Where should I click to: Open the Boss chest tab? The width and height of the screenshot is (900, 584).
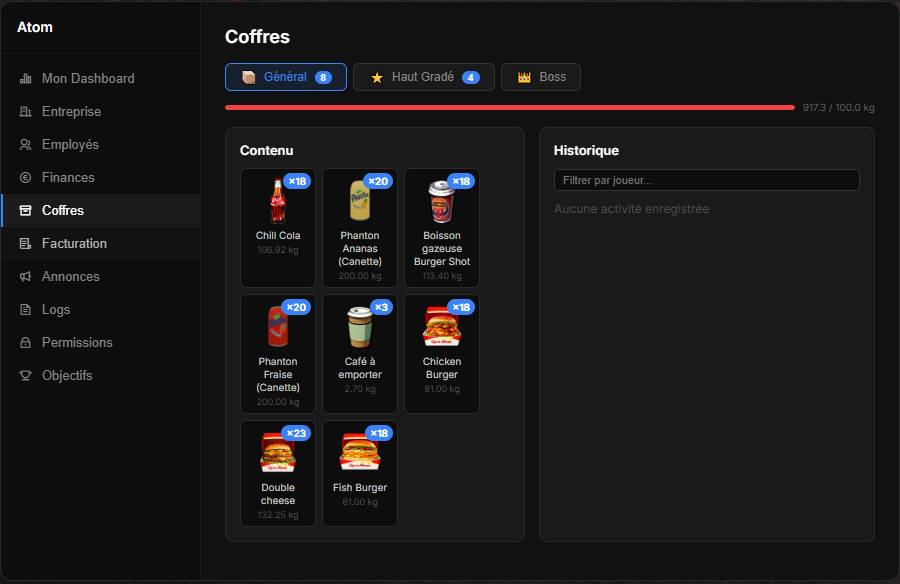tap(541, 77)
